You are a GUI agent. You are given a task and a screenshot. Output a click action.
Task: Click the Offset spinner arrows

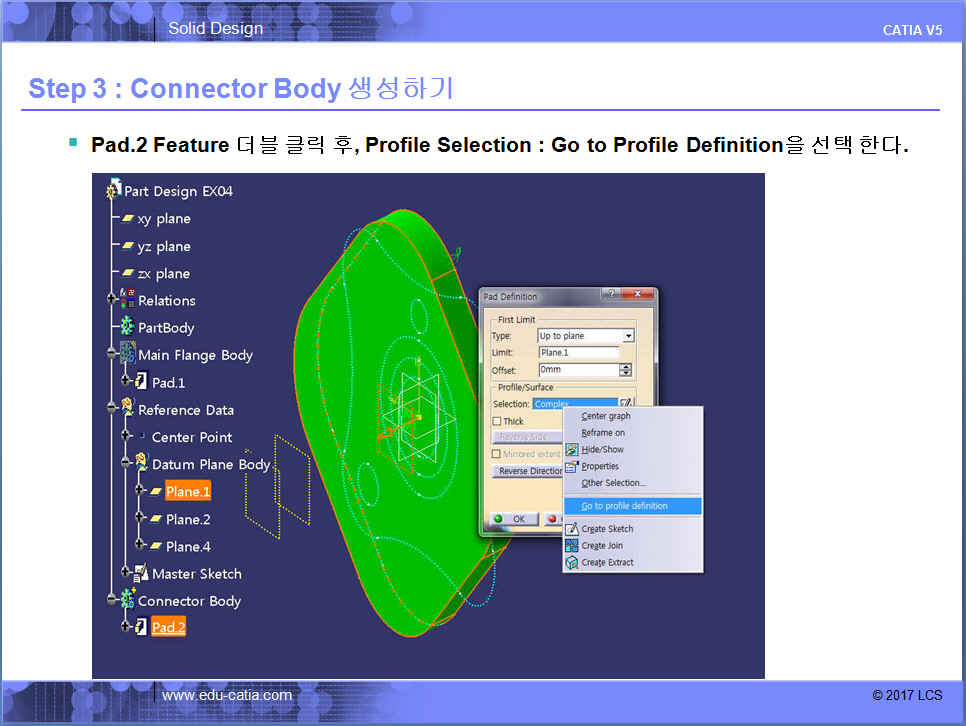pos(626,370)
